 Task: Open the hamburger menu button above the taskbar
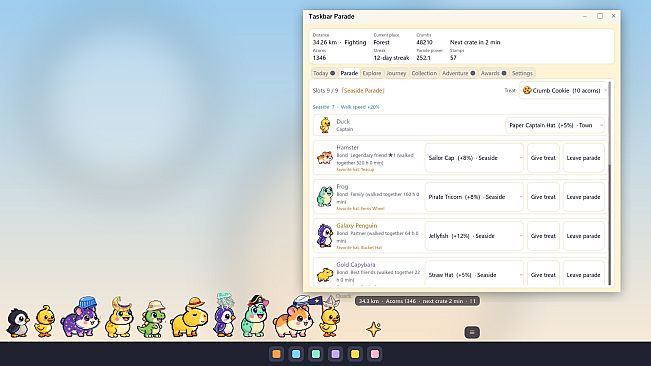point(472,332)
